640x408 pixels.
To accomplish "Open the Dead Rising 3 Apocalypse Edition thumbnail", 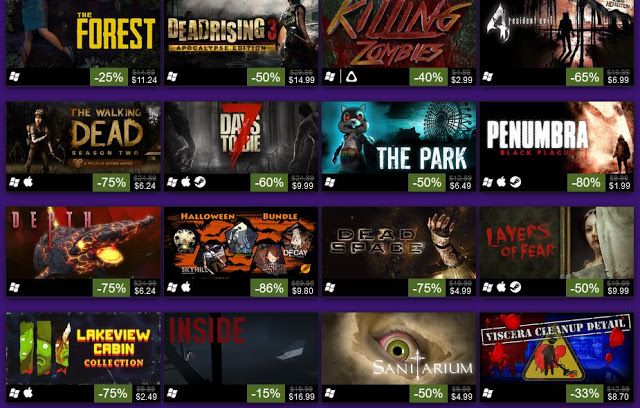I will coord(241,34).
